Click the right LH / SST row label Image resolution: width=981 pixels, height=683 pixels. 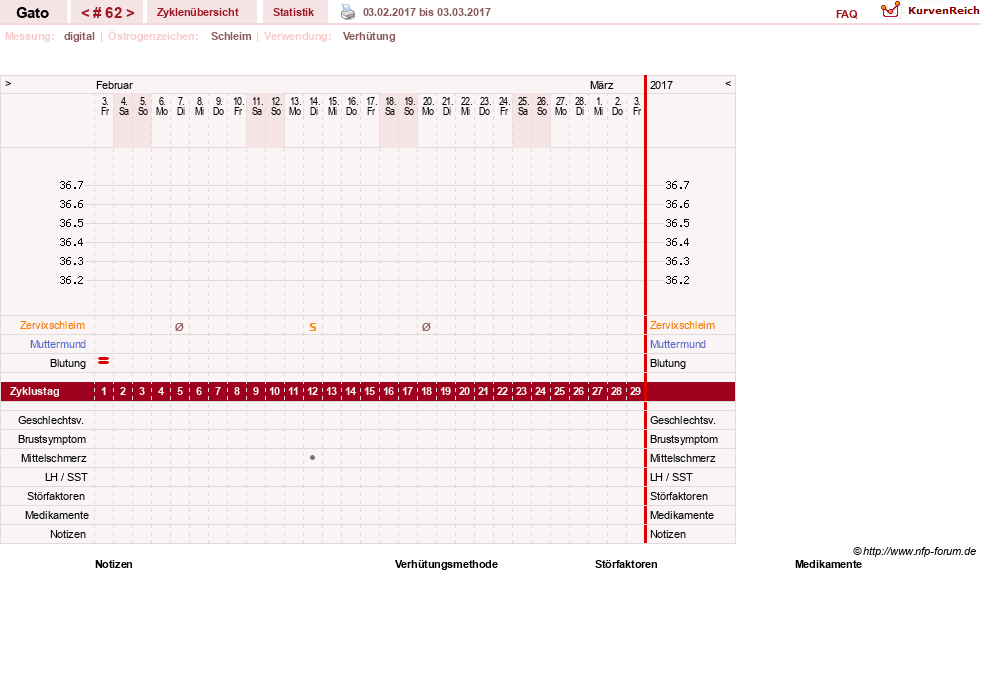coord(671,477)
